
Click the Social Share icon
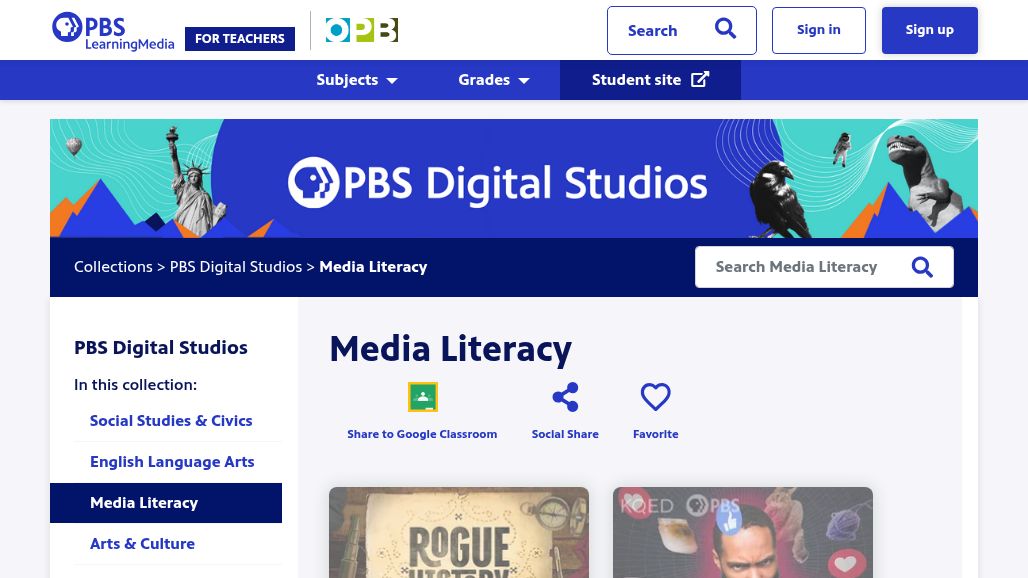point(565,396)
